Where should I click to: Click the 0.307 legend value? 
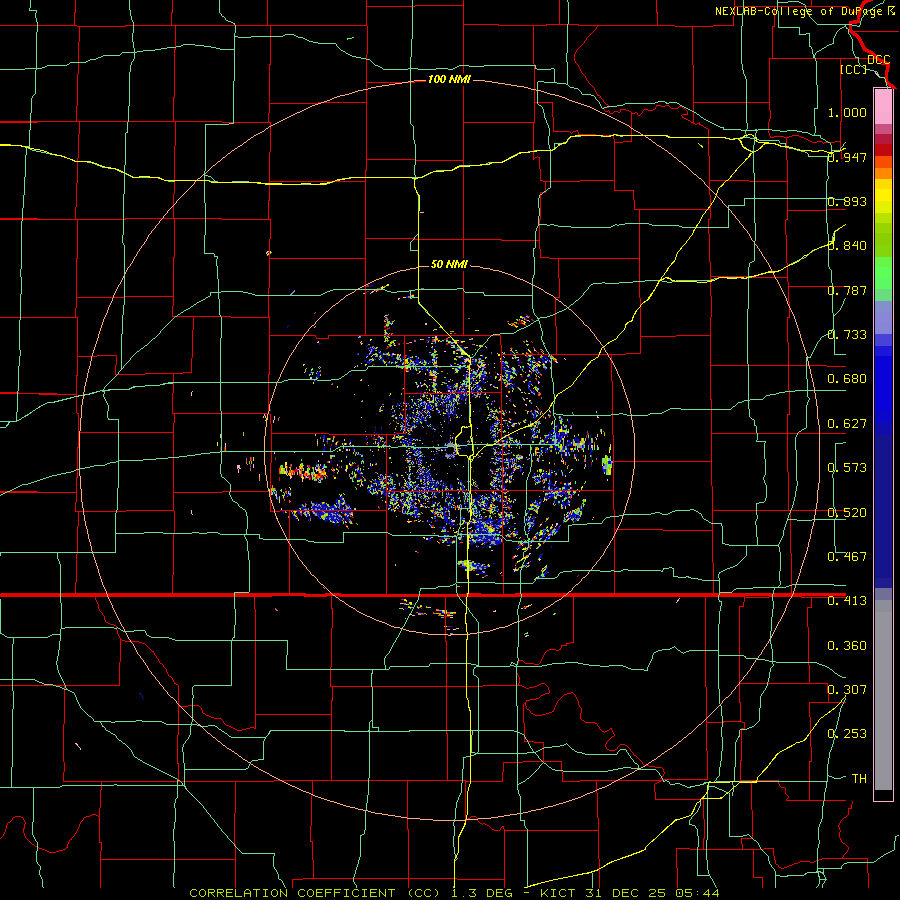pos(847,690)
